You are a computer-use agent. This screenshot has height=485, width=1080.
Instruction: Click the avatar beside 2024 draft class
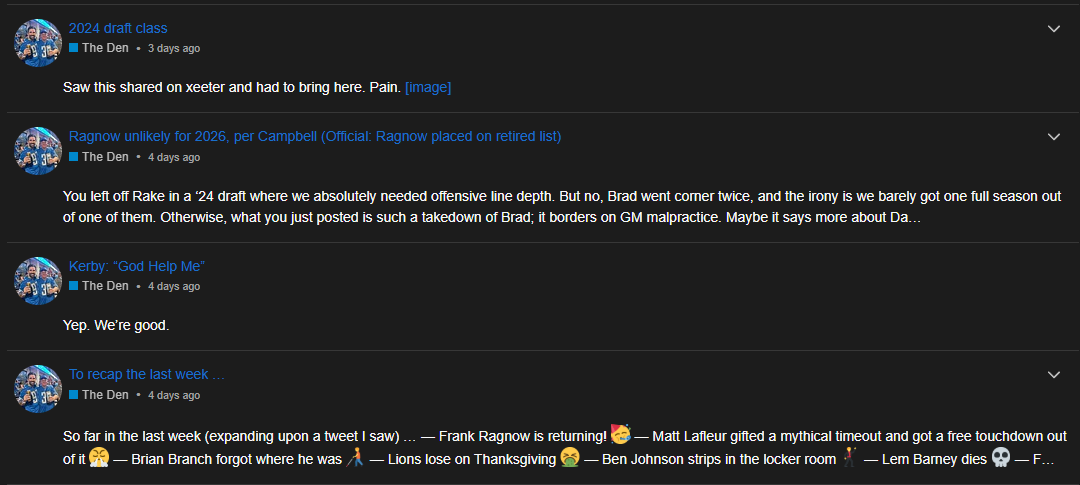38,43
